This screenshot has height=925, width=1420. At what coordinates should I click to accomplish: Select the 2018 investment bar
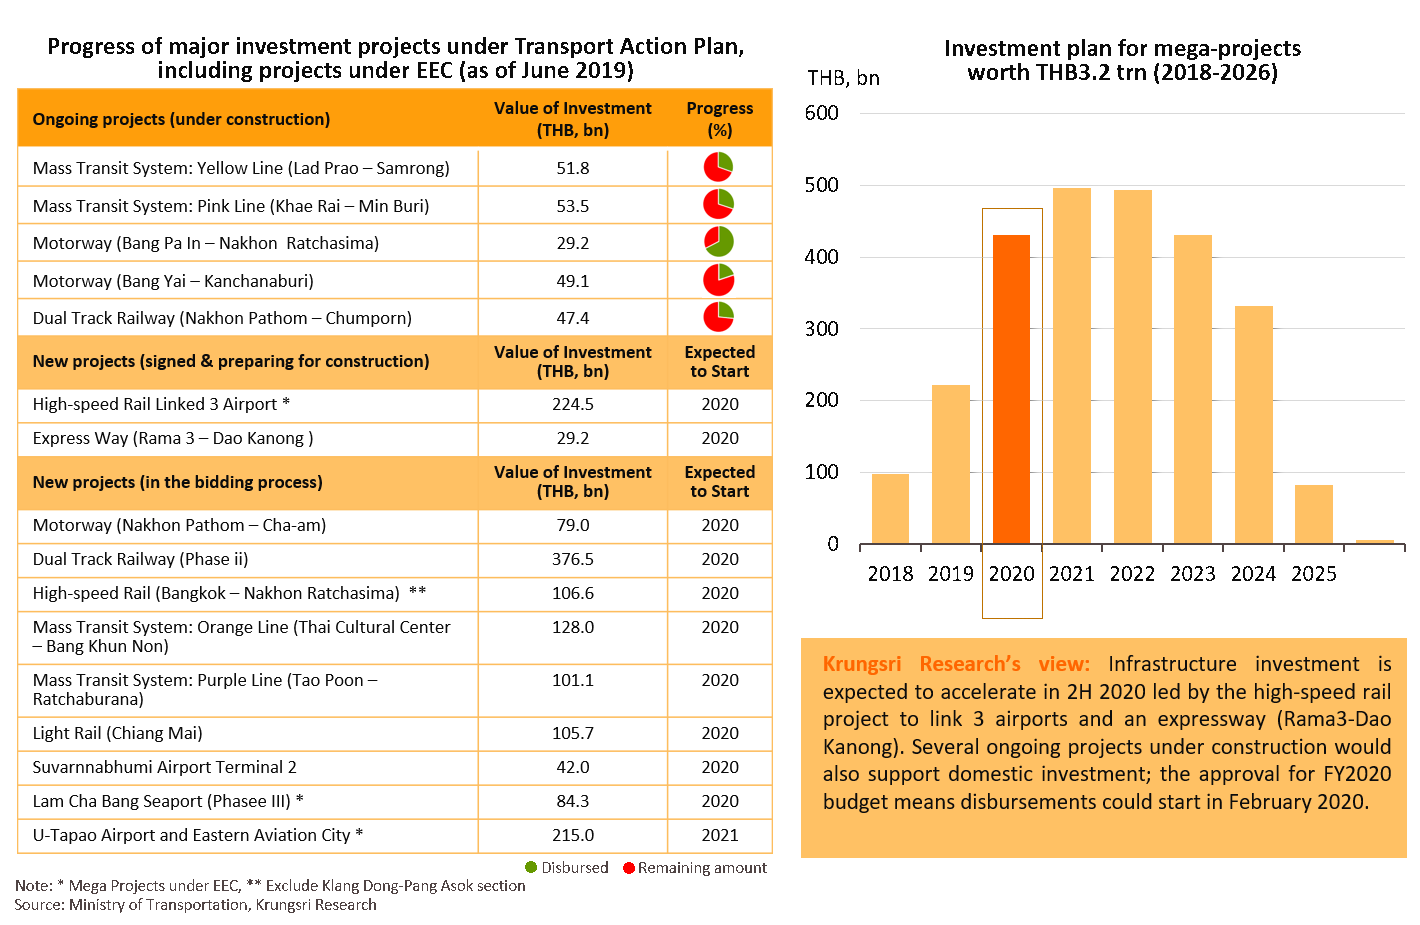click(890, 509)
